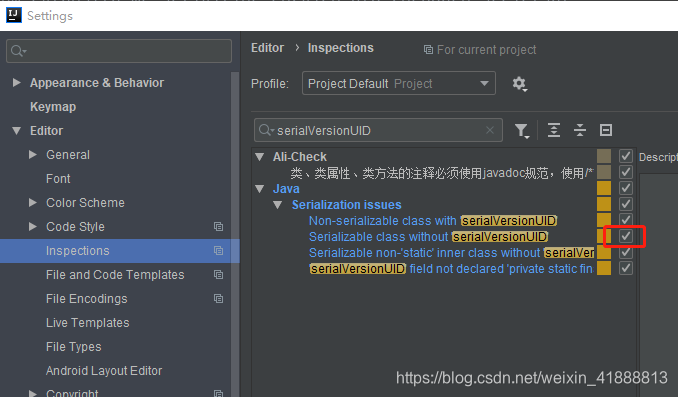Open Font settings page
The width and height of the screenshot is (678, 397).
(x=58, y=179)
